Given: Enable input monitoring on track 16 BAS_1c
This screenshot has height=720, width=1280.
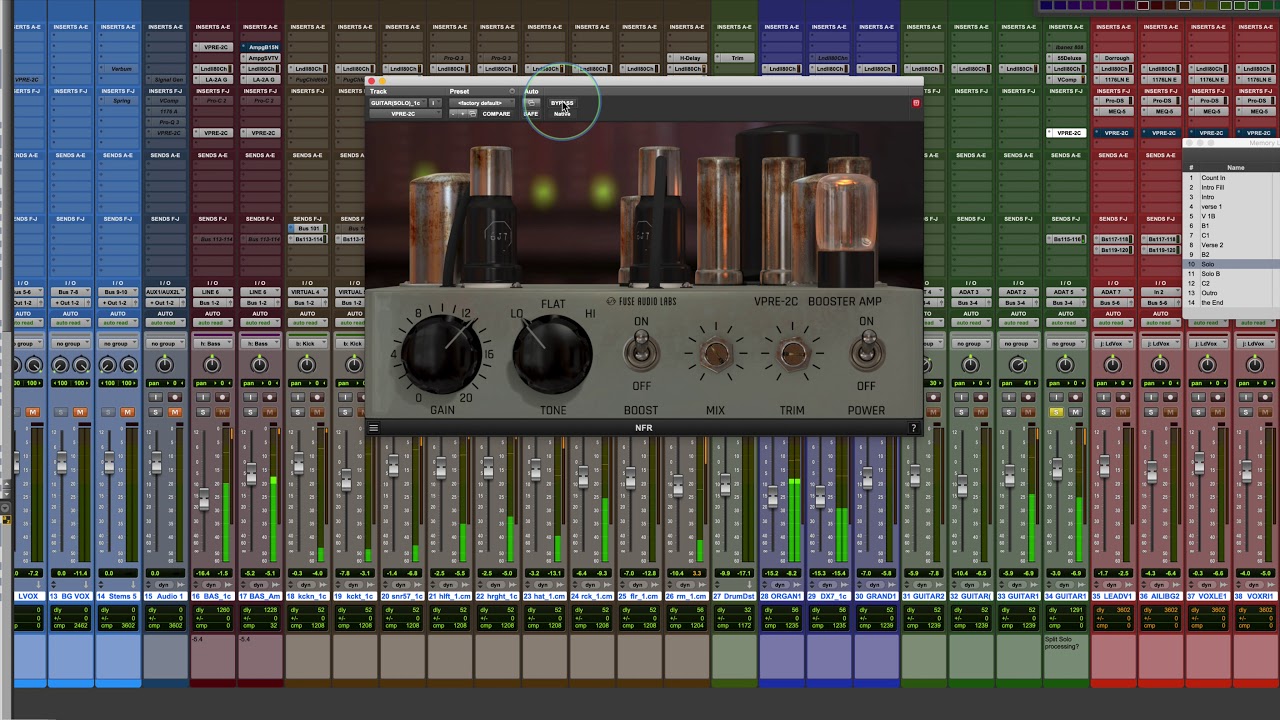Looking at the screenshot, I should (x=203, y=397).
